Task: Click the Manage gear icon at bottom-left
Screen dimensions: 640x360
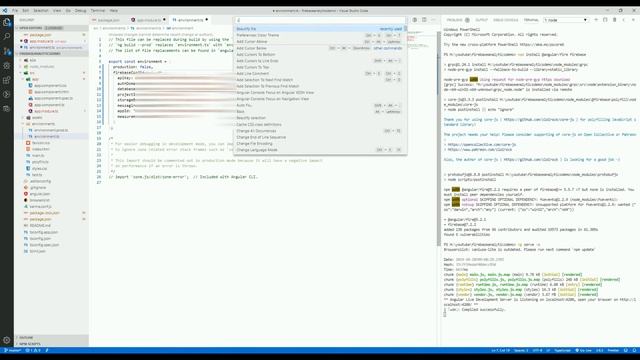Action: coord(7,340)
